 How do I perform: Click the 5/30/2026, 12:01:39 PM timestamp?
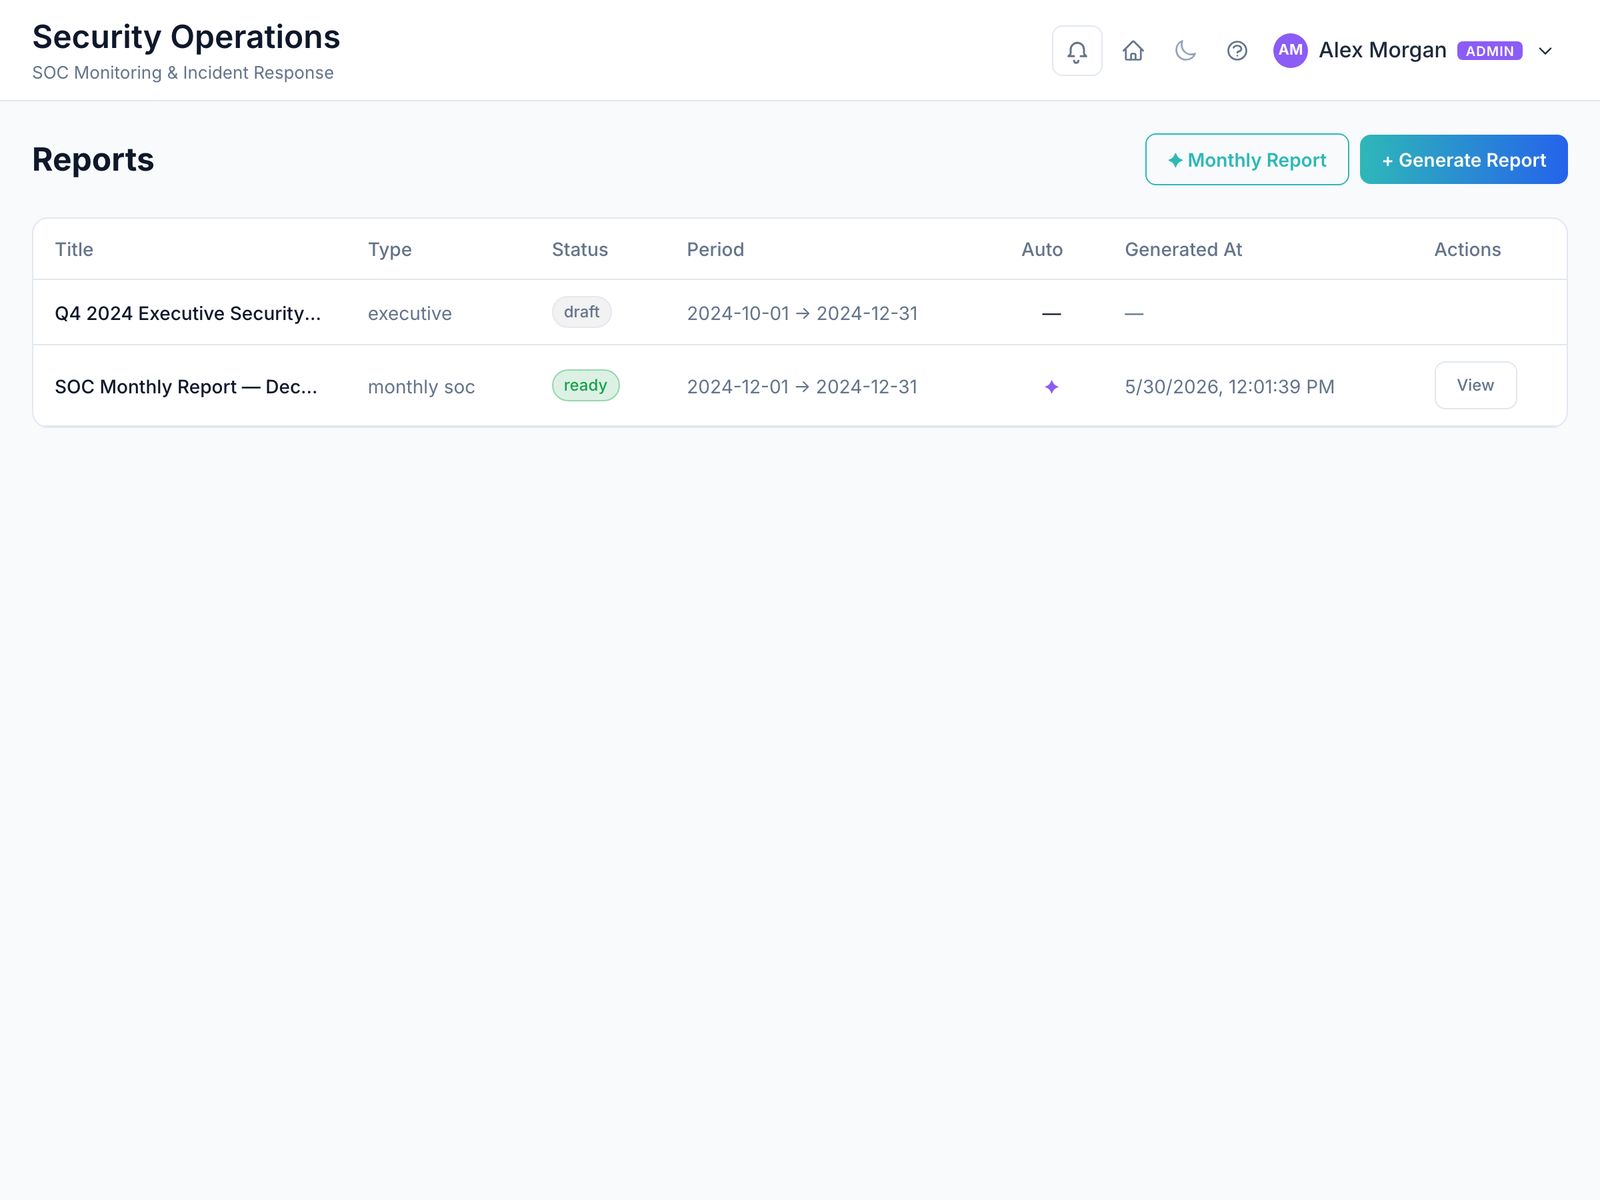click(x=1230, y=387)
